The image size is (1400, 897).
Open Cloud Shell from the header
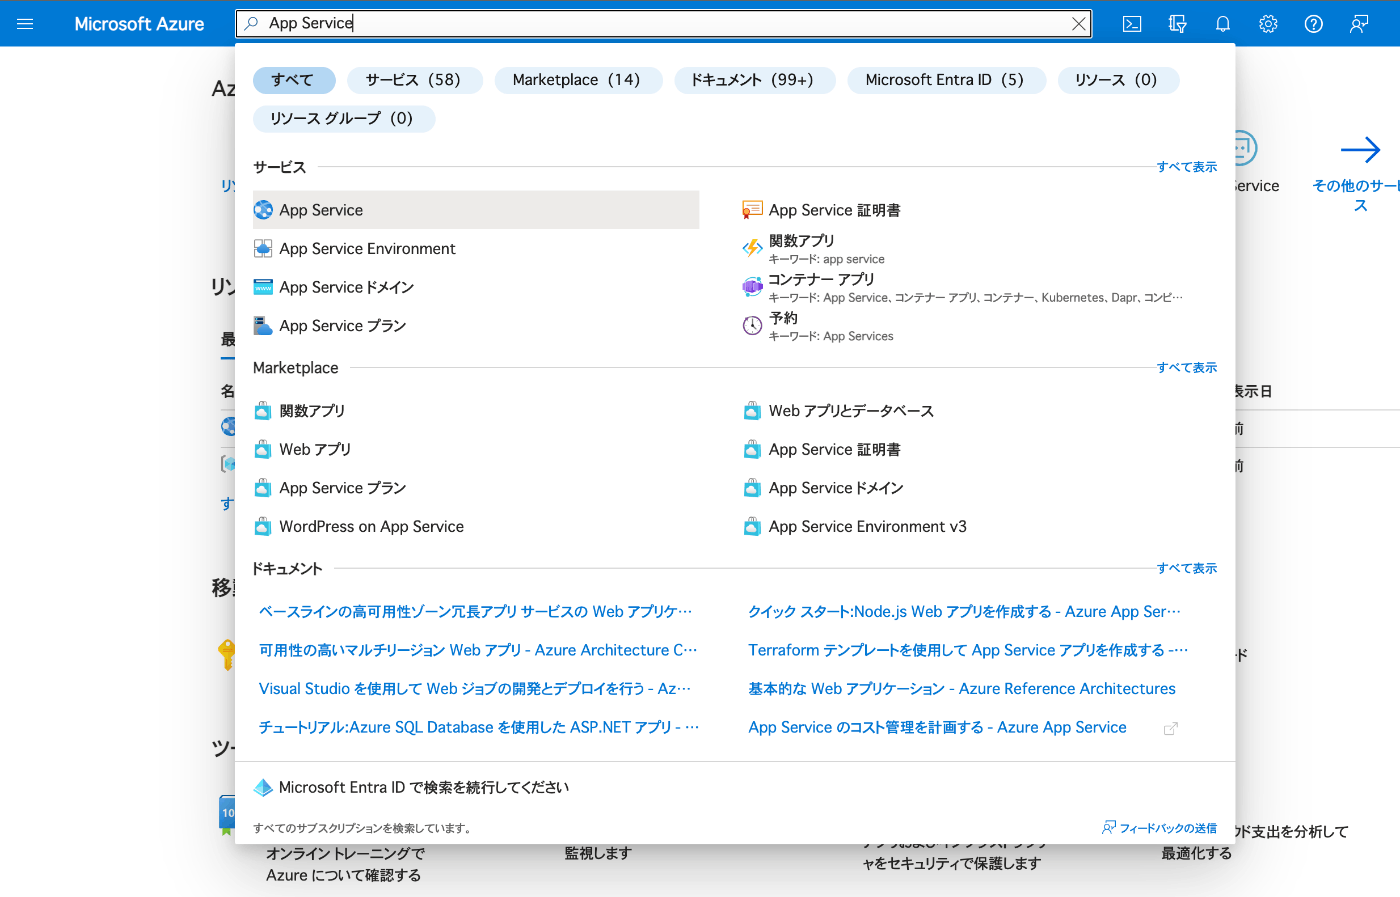(1132, 24)
